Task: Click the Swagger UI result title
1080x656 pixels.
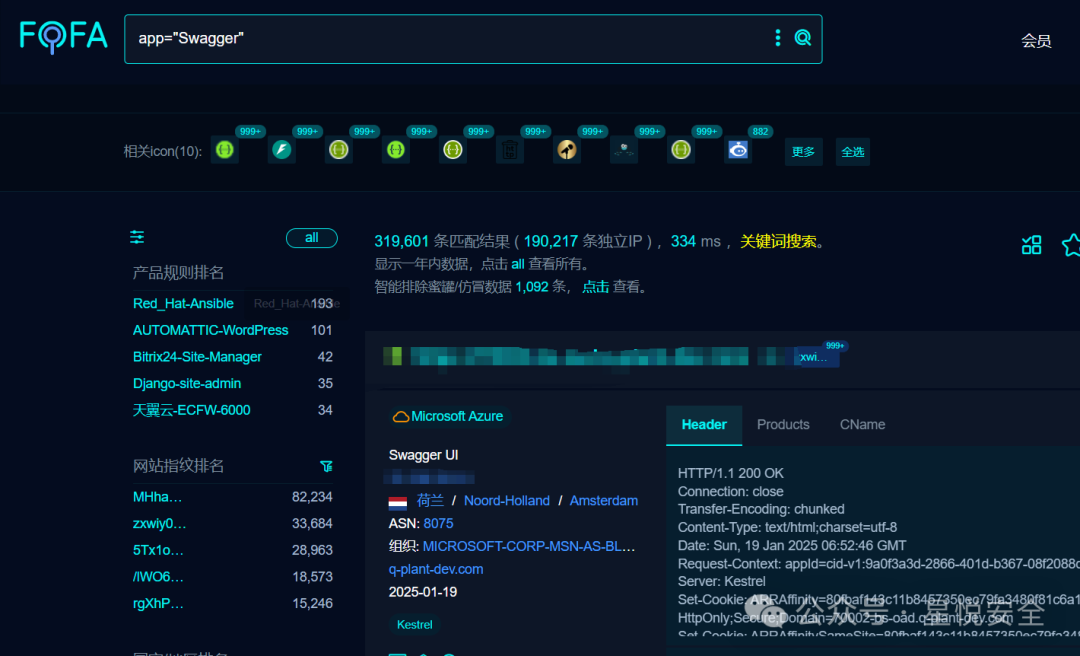Action: pos(424,455)
